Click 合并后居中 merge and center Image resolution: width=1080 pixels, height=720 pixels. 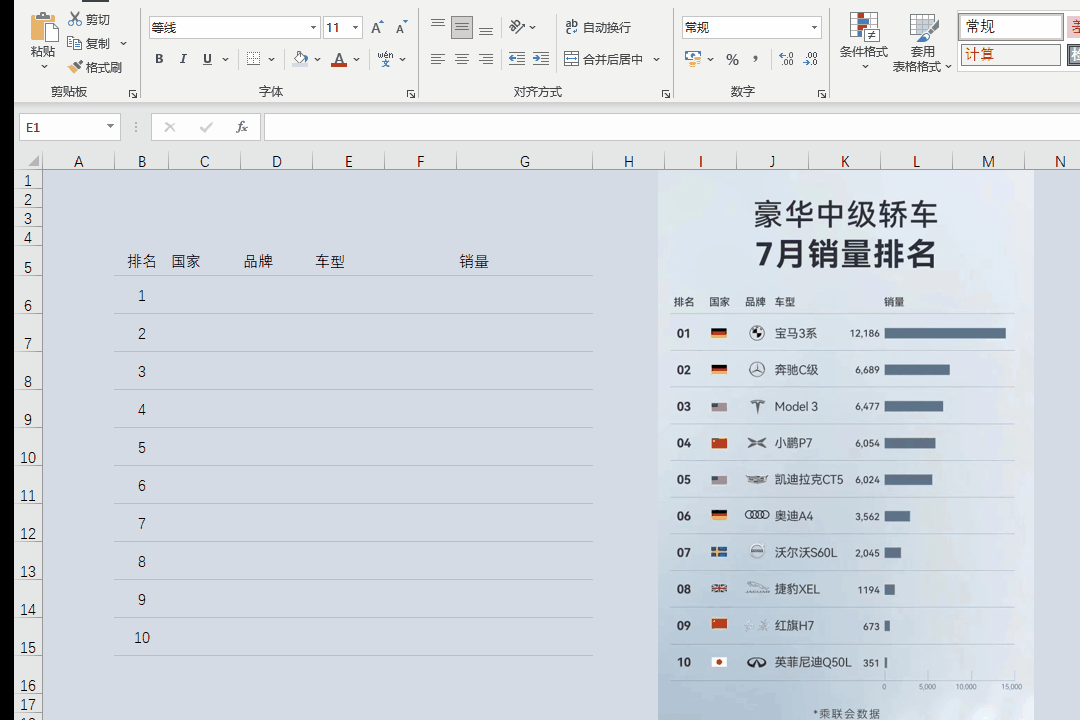(604, 59)
